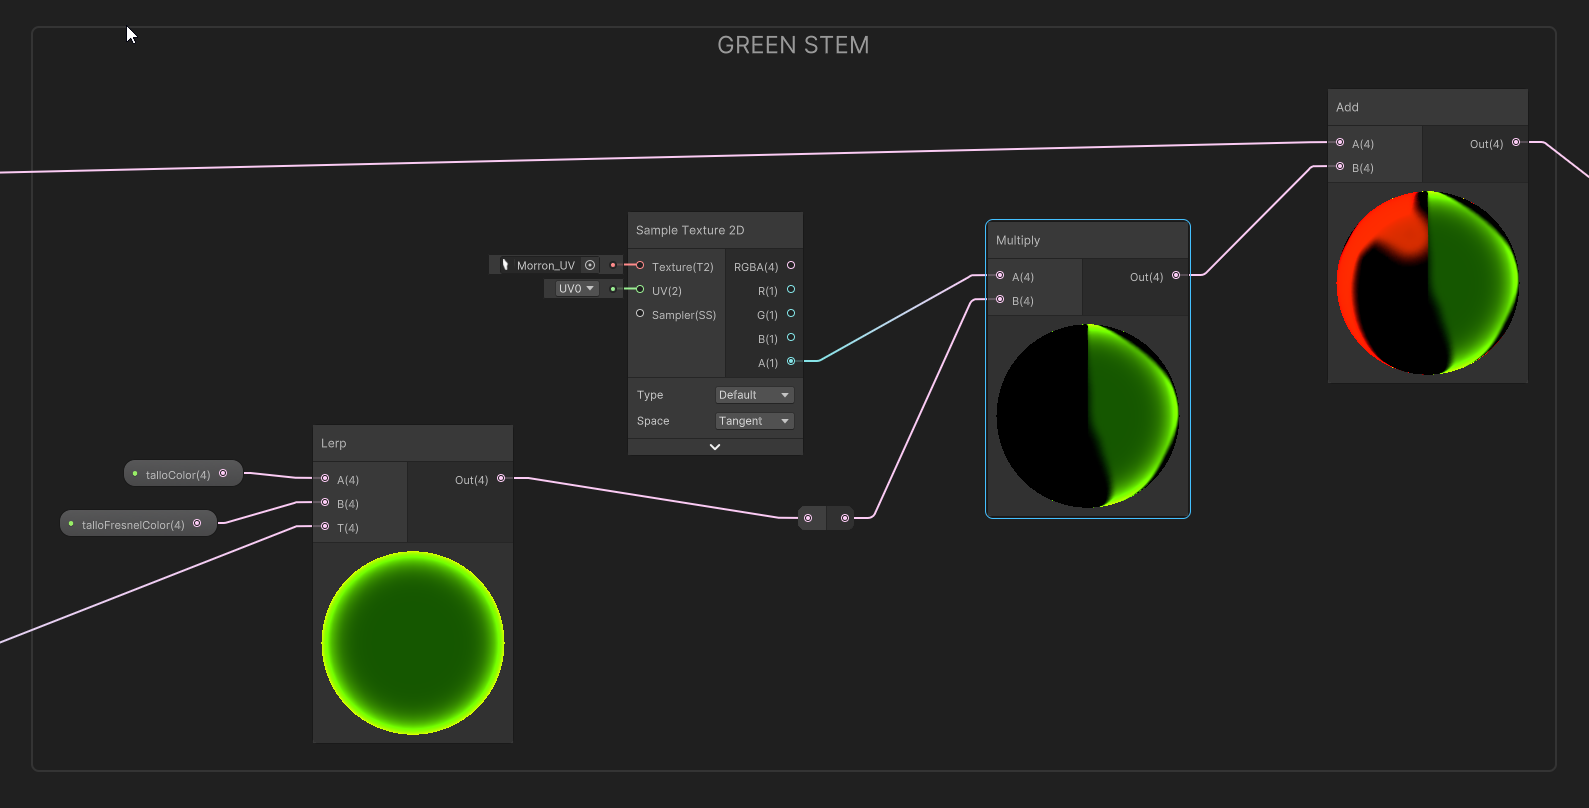Click the RGBA(4) output port
Viewport: 1589px width, 808px height.
(791, 266)
